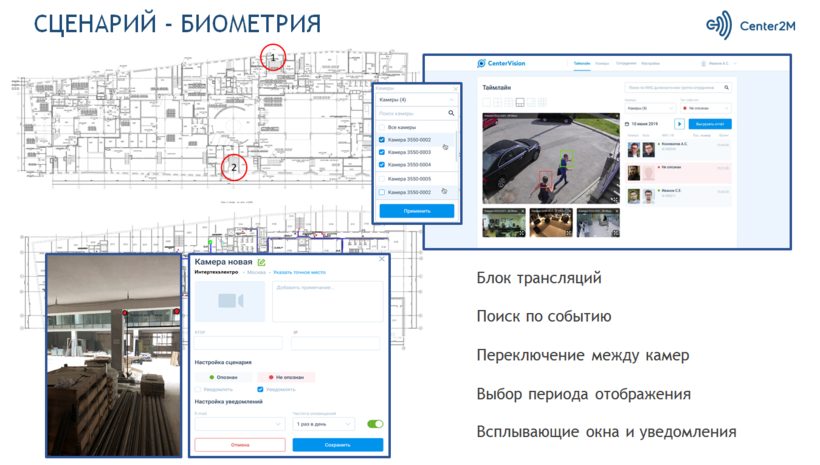The image size is (820, 465).
Task: Uncheck the Камера 3550-0003 checkbox
Action: pyautogui.click(x=382, y=153)
